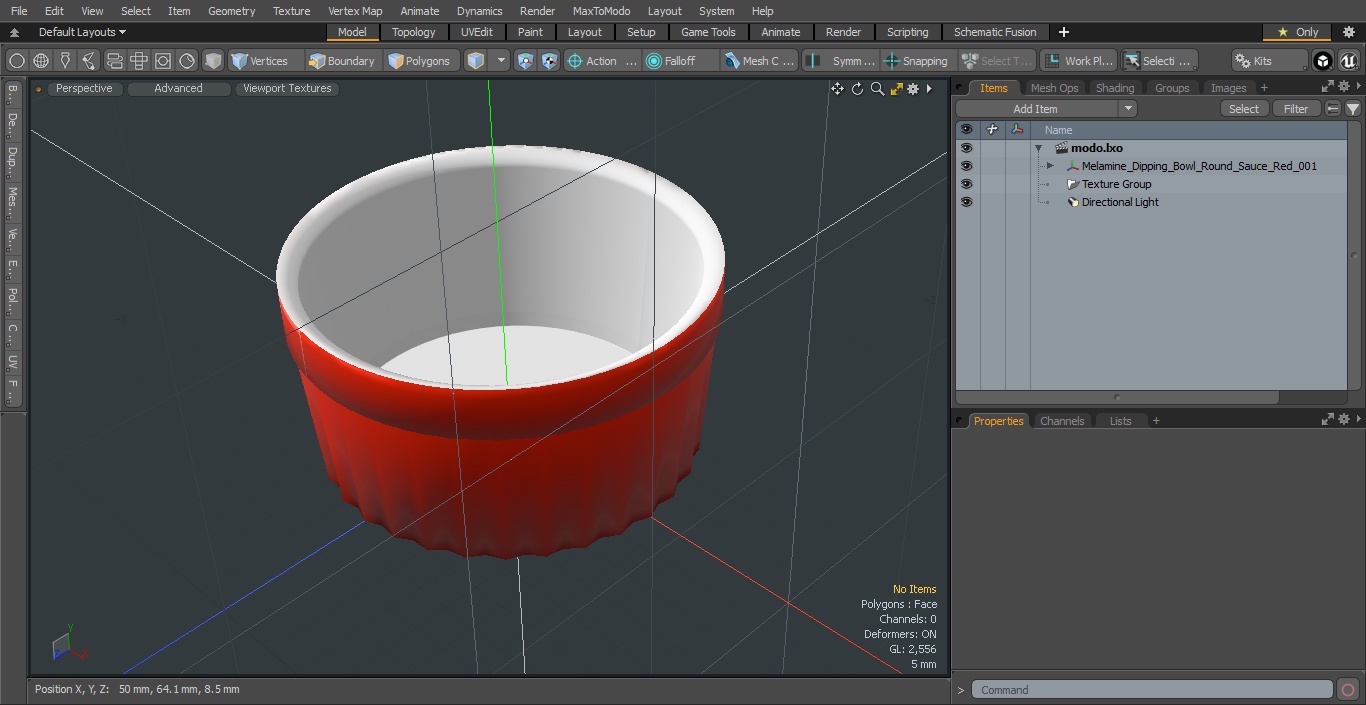This screenshot has height=705, width=1366.
Task: Switch to the Shading tab
Action: (1114, 88)
